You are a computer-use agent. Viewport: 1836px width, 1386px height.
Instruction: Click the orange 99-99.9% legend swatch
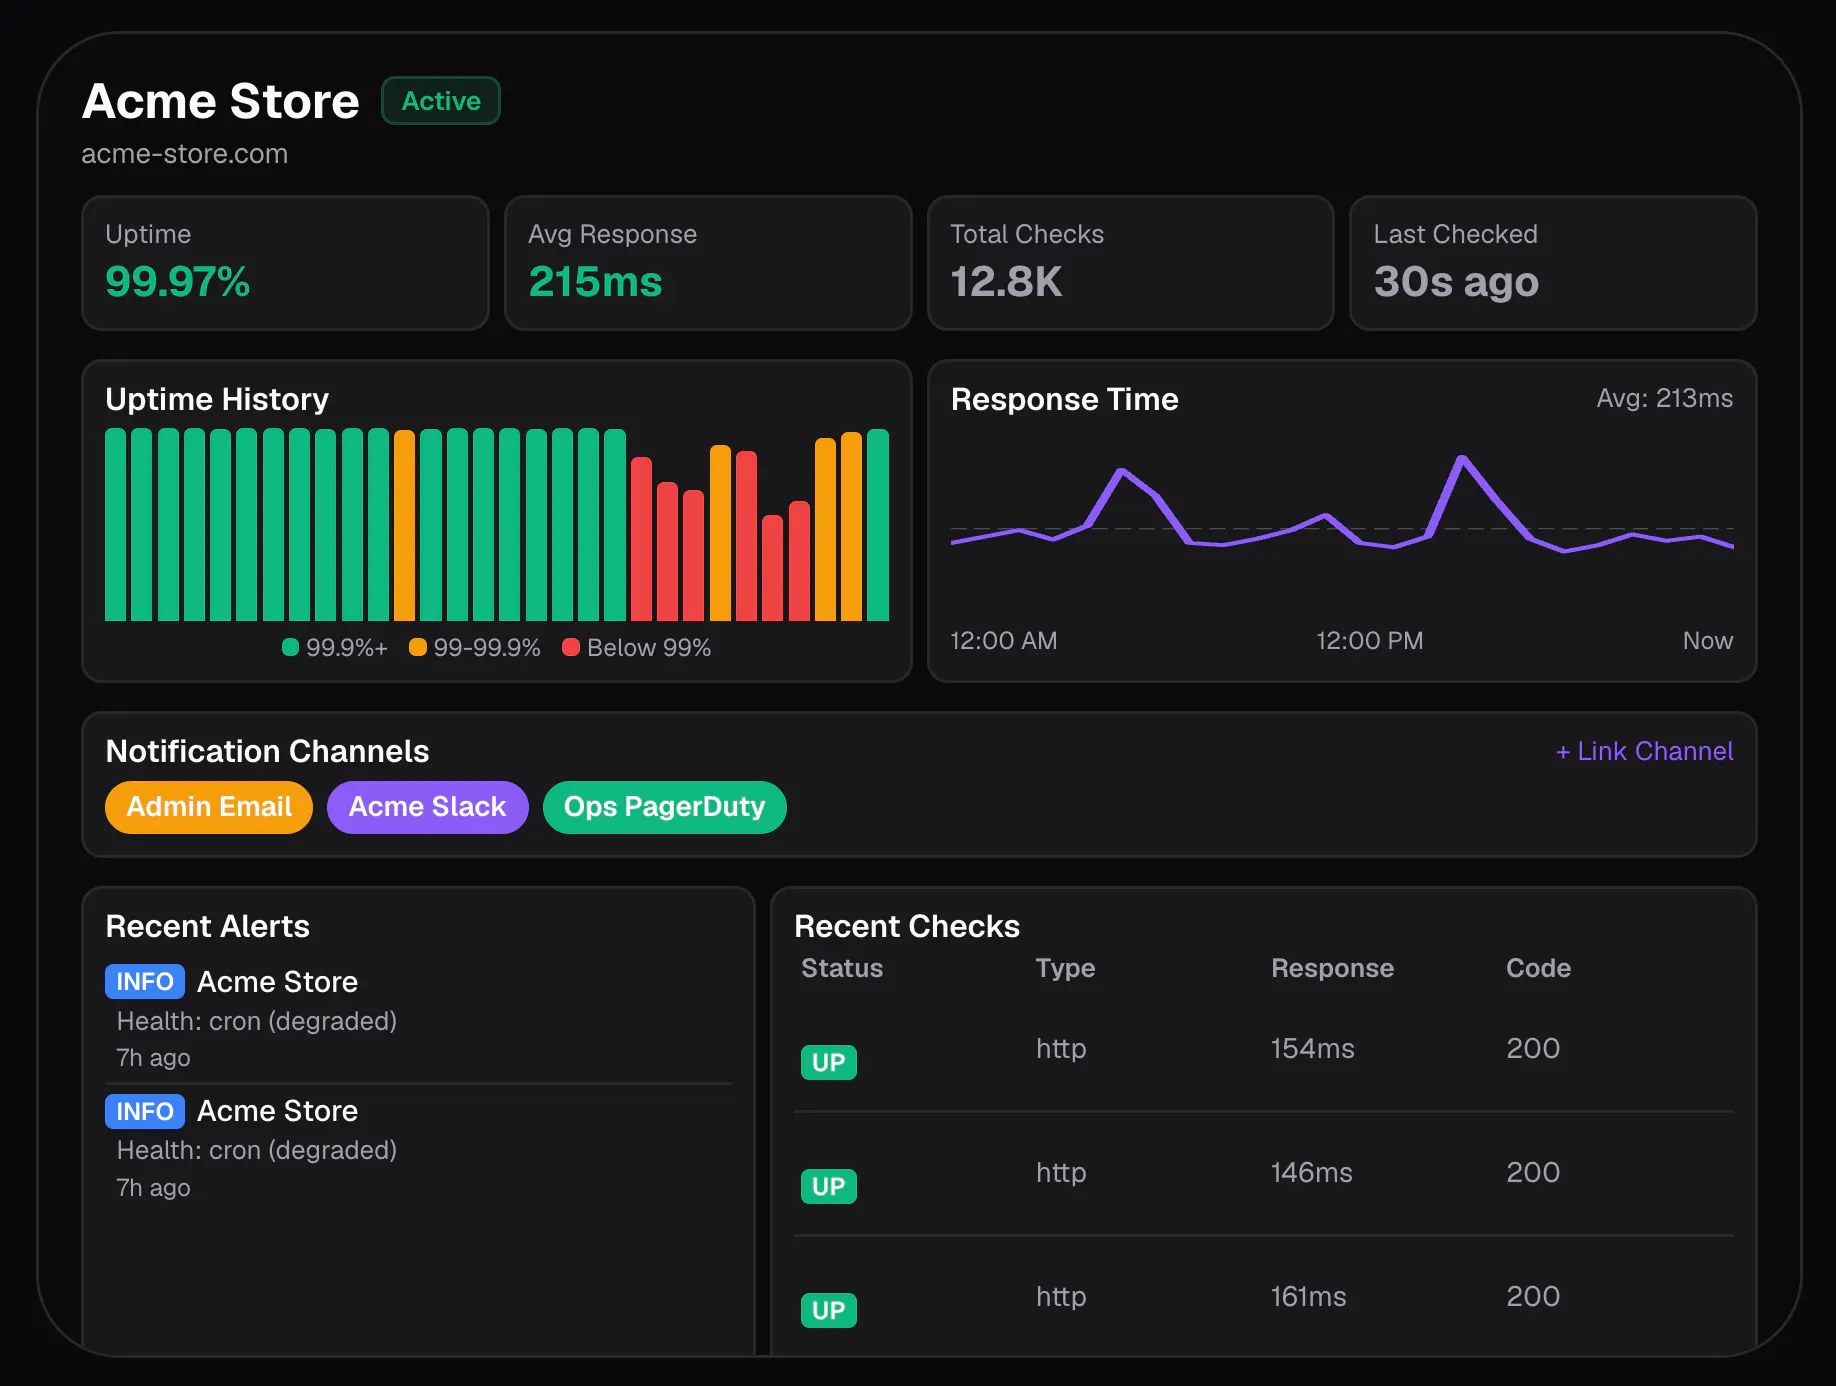click(x=418, y=647)
